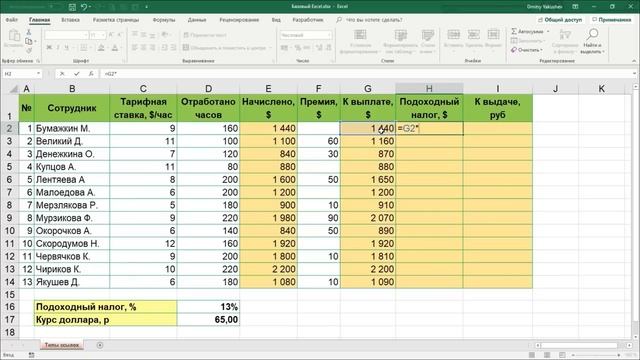Click the Font Color letter A icon
640x360 pixels.
pos(115,48)
